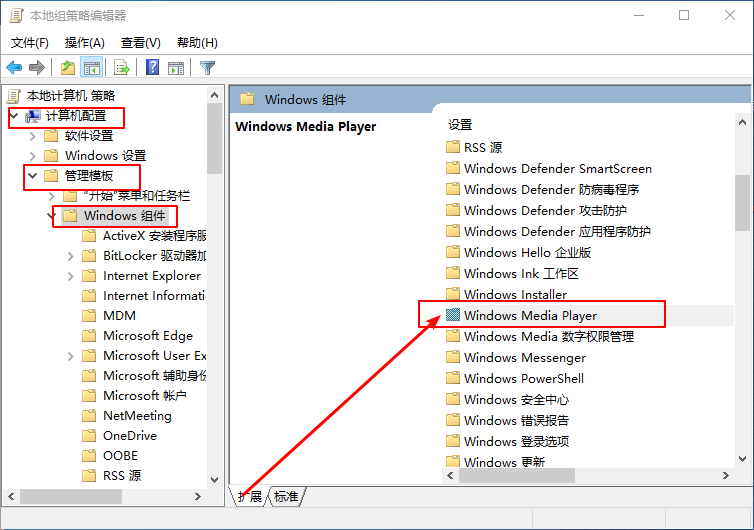Click the Up one level folder icon
Viewport: 754px width, 530px height.
coord(67,68)
